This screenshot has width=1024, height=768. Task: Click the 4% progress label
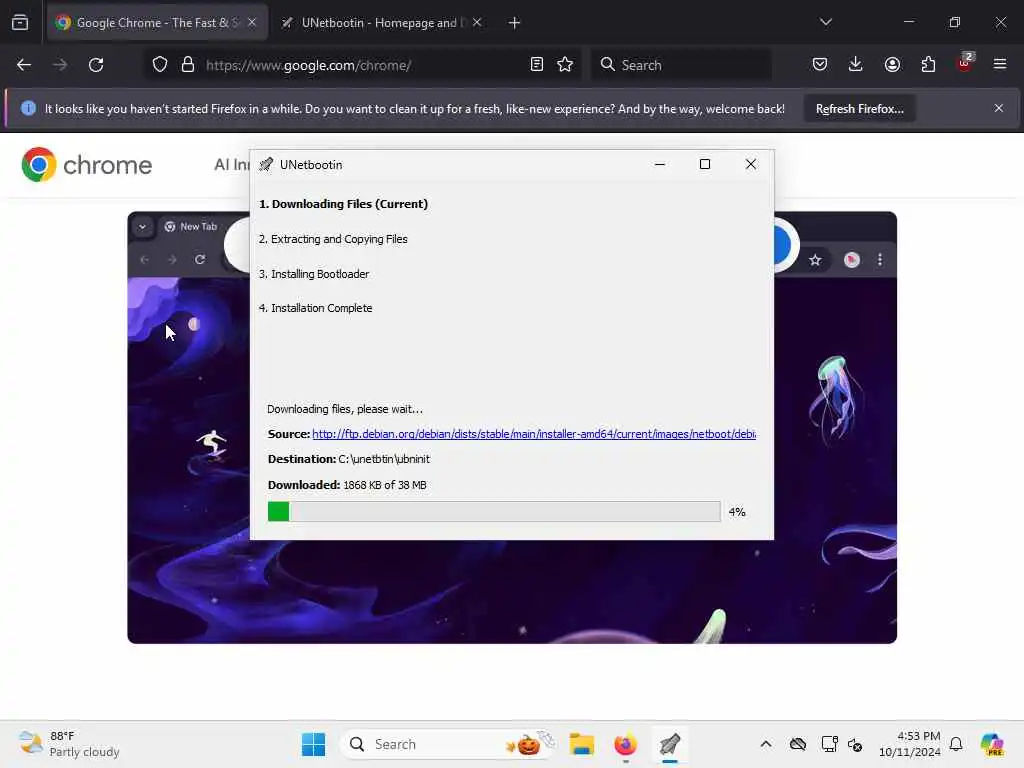pyautogui.click(x=737, y=512)
